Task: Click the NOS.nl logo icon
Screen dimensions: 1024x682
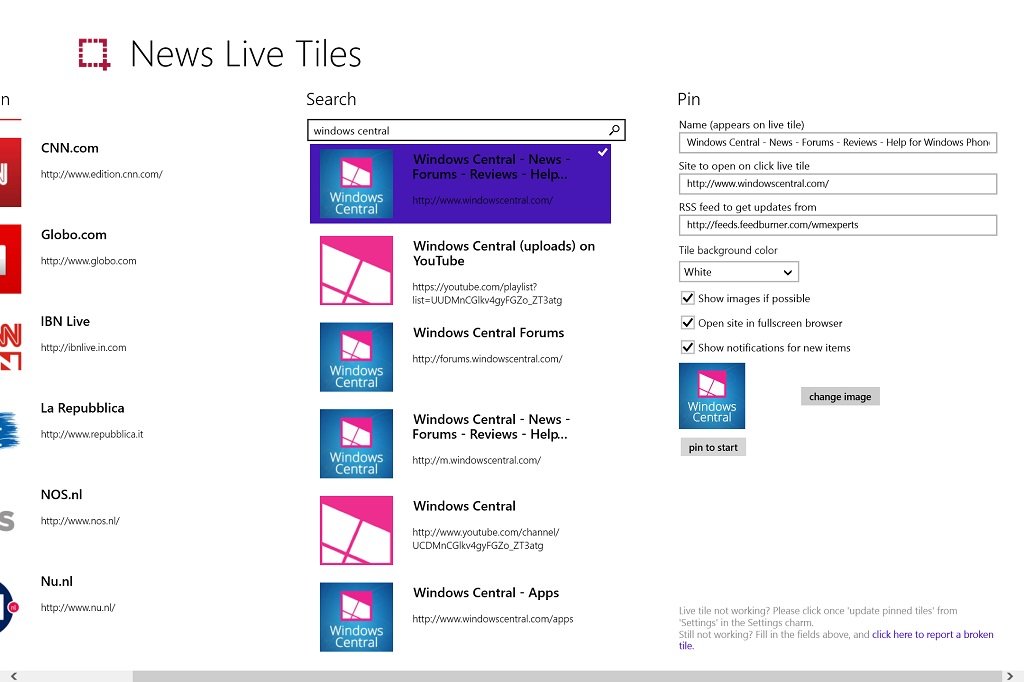Action: tap(7, 521)
